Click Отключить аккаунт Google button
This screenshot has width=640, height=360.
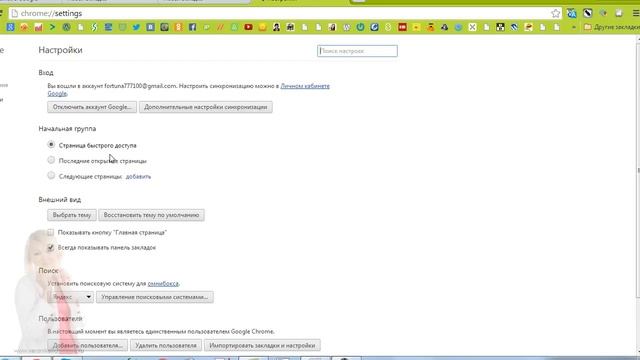(x=92, y=107)
